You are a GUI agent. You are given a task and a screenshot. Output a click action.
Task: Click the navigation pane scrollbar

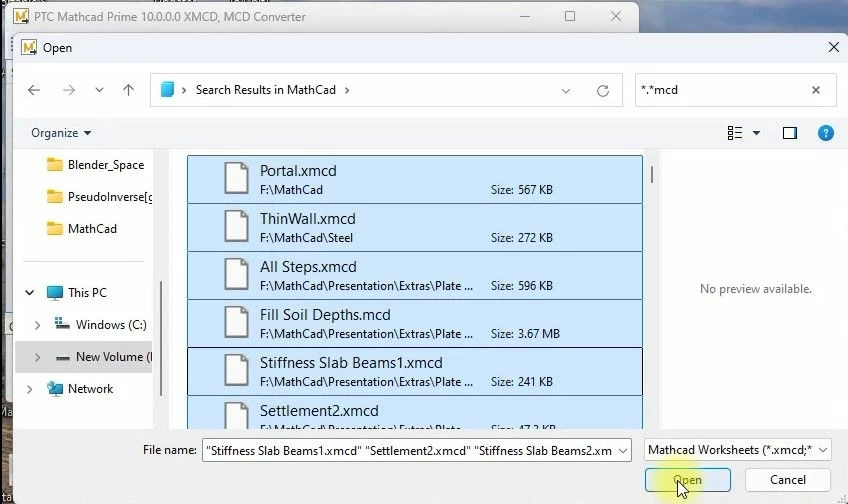(161, 338)
